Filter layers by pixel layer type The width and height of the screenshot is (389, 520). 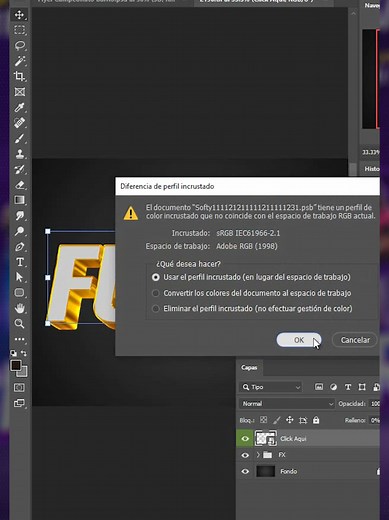(x=319, y=387)
